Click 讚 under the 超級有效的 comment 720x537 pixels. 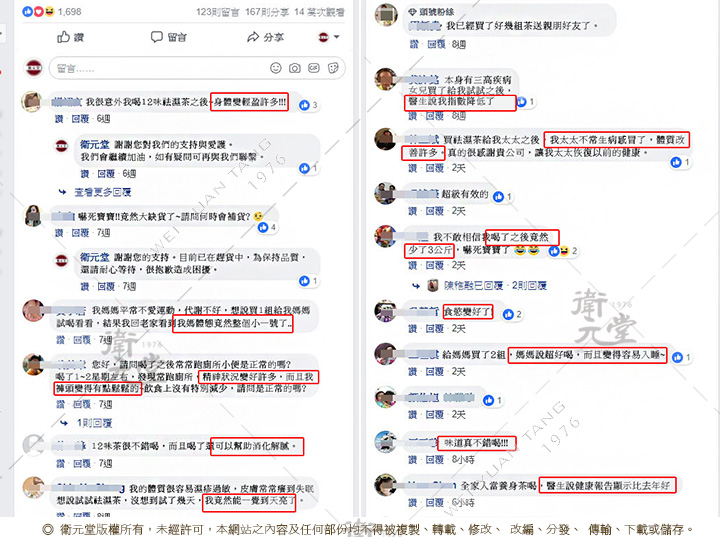click(x=413, y=211)
